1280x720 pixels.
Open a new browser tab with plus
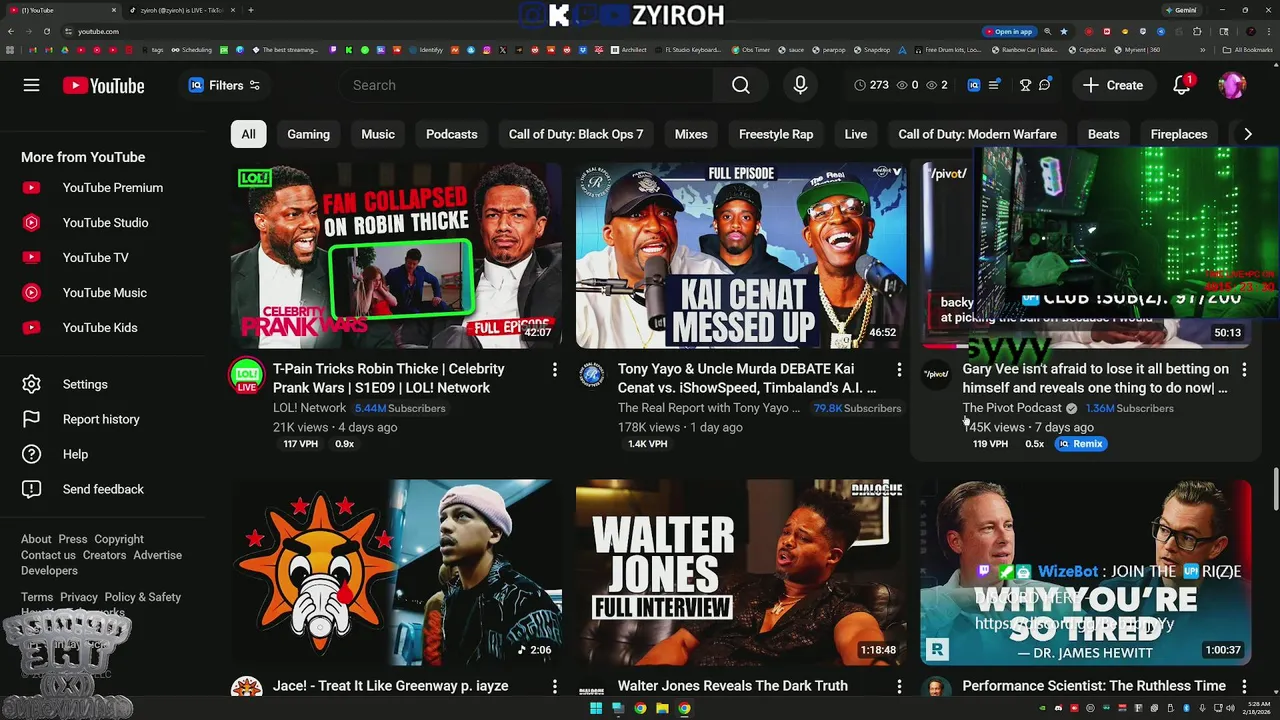[x=250, y=10]
